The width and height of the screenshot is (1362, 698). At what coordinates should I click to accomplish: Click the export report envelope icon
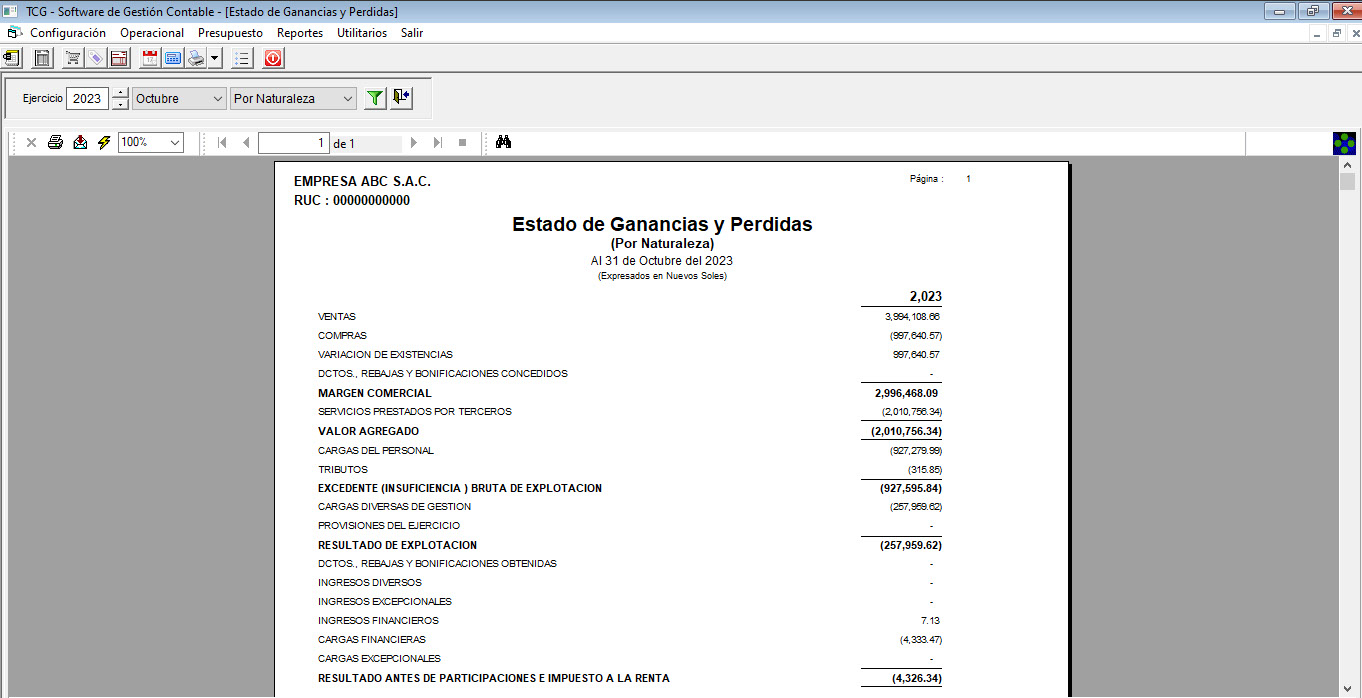point(80,143)
